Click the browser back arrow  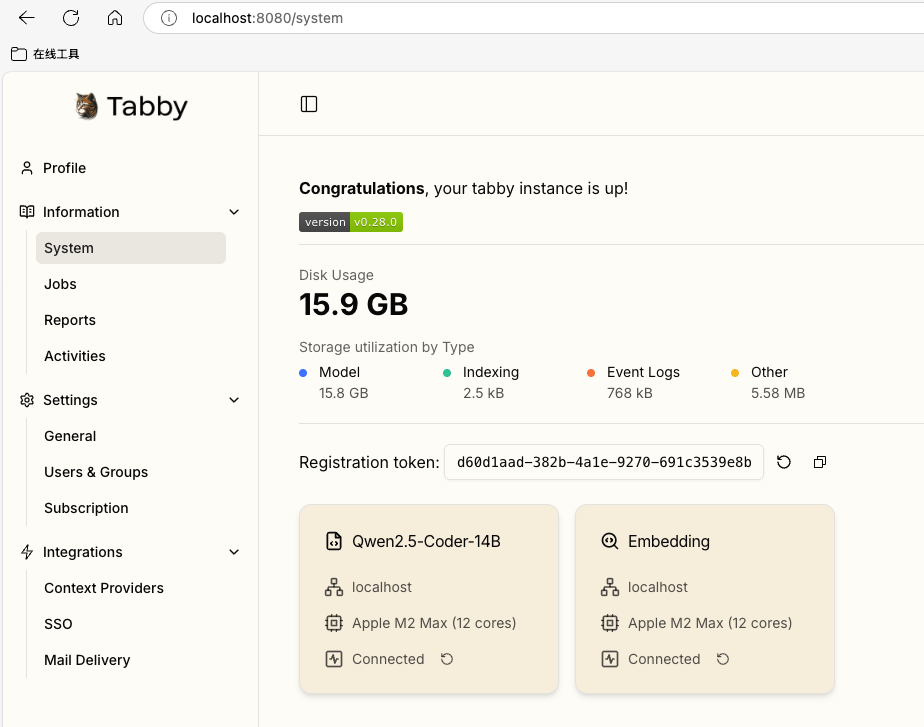coord(27,18)
